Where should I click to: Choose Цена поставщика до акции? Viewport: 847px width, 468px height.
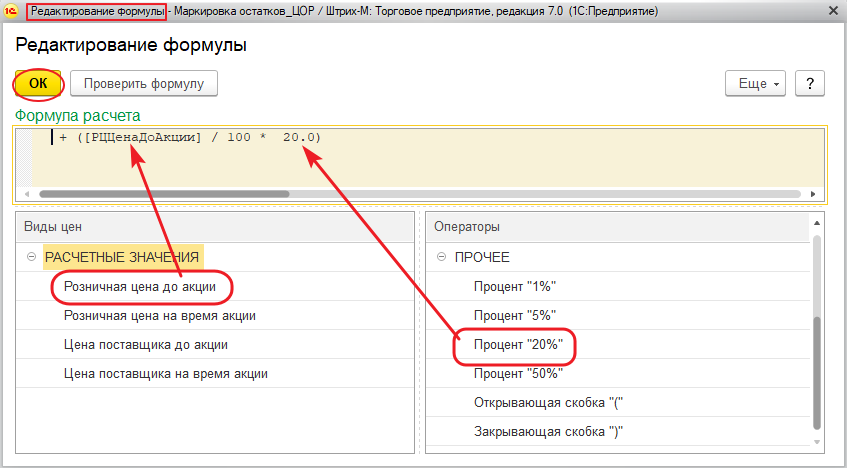click(146, 344)
